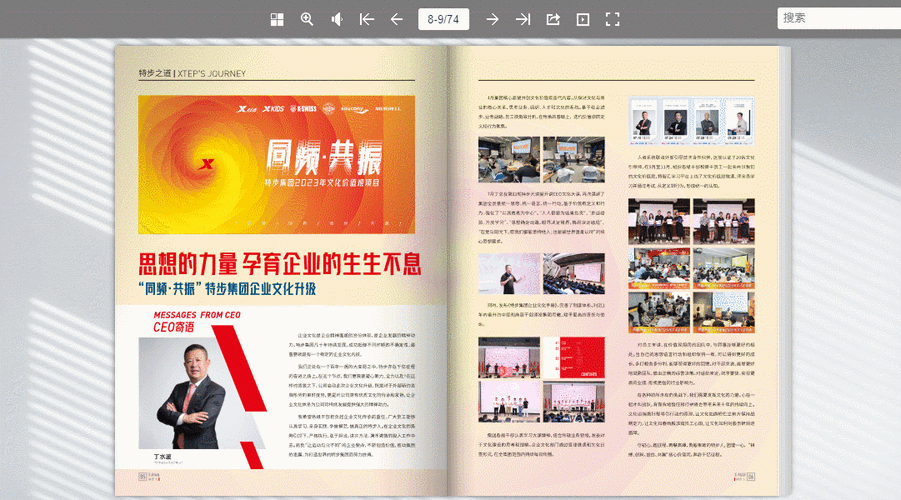Click the 特步之道 XTEP'S JOURNEY header
Image resolution: width=901 pixels, height=500 pixels.
pos(192,74)
